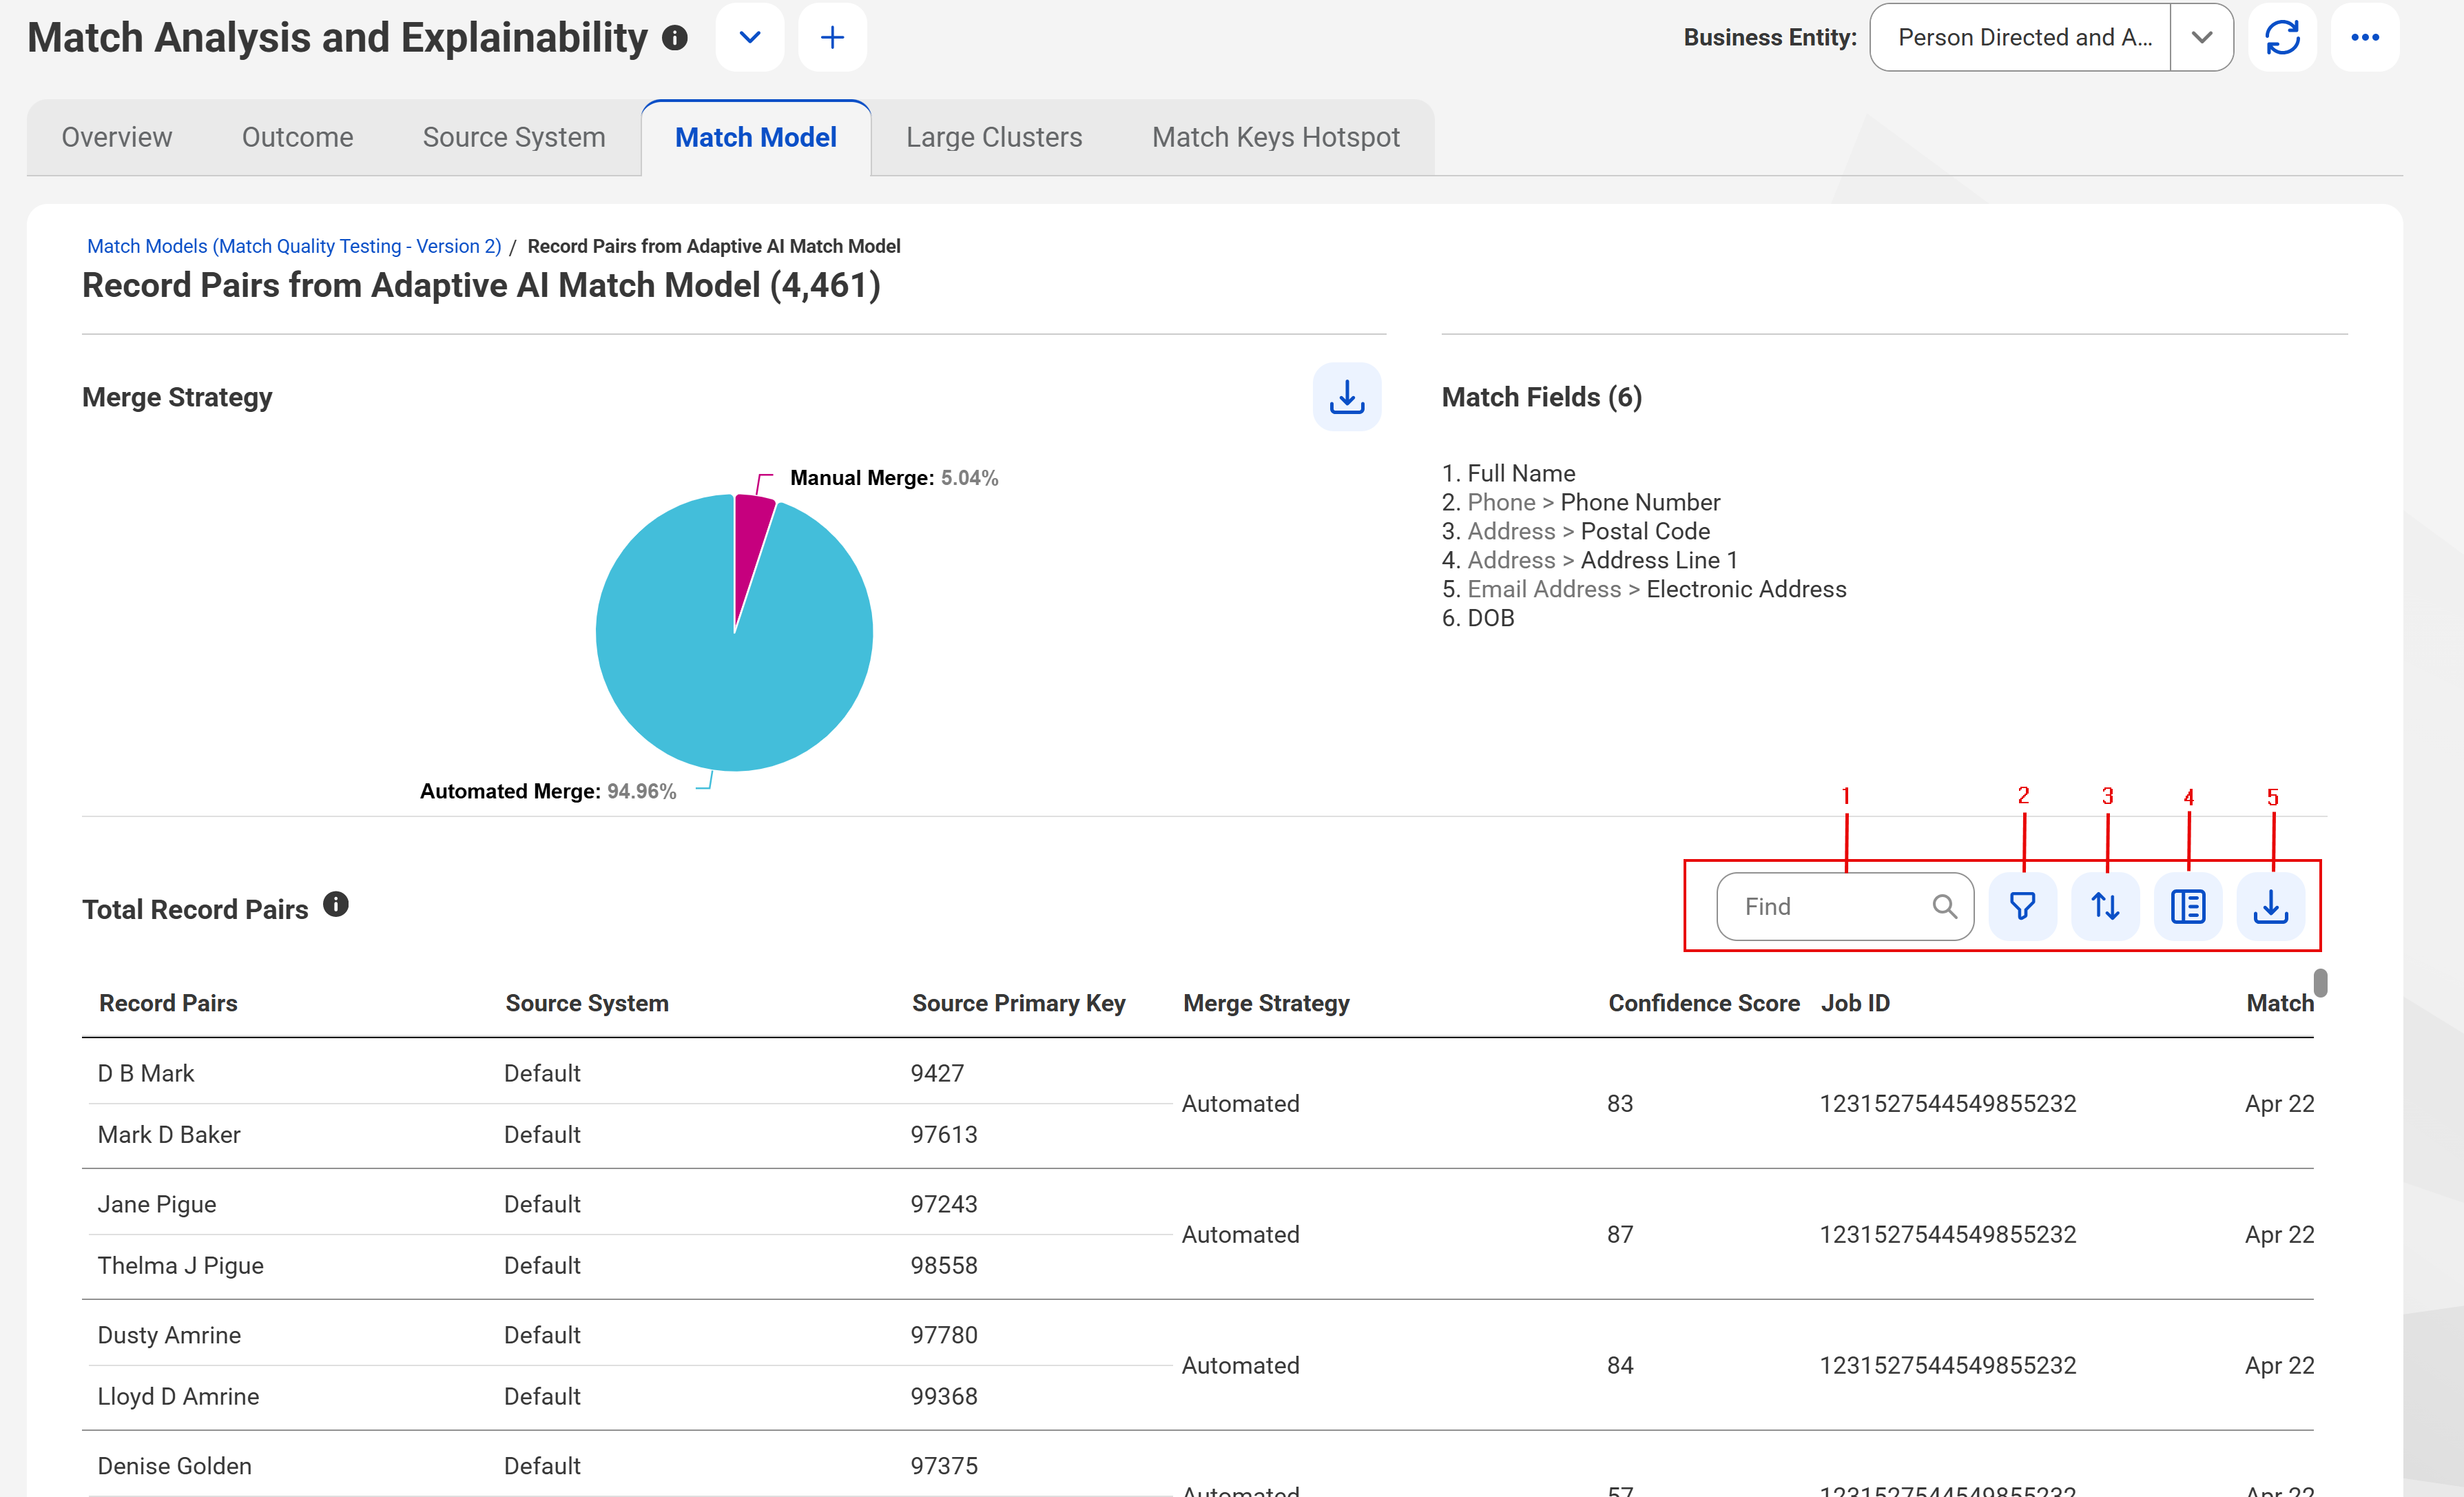Click the plus add button in header
Image resolution: width=2464 pixels, height=1497 pixels.
pos(832,38)
